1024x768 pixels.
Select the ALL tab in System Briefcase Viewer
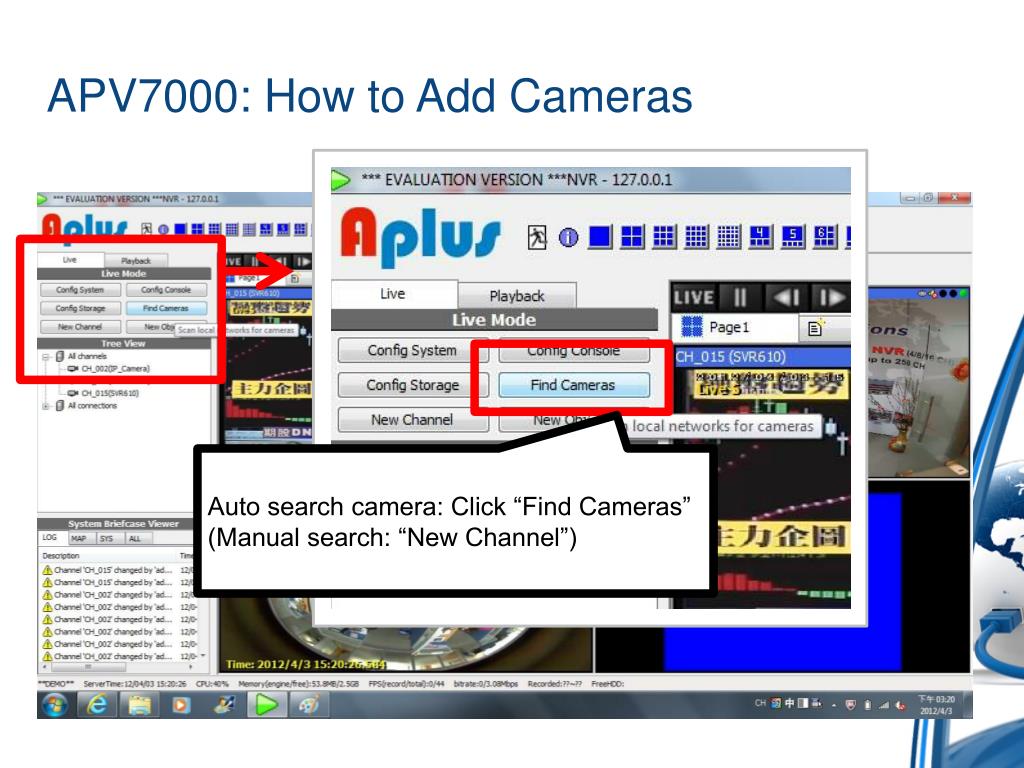[x=135, y=539]
